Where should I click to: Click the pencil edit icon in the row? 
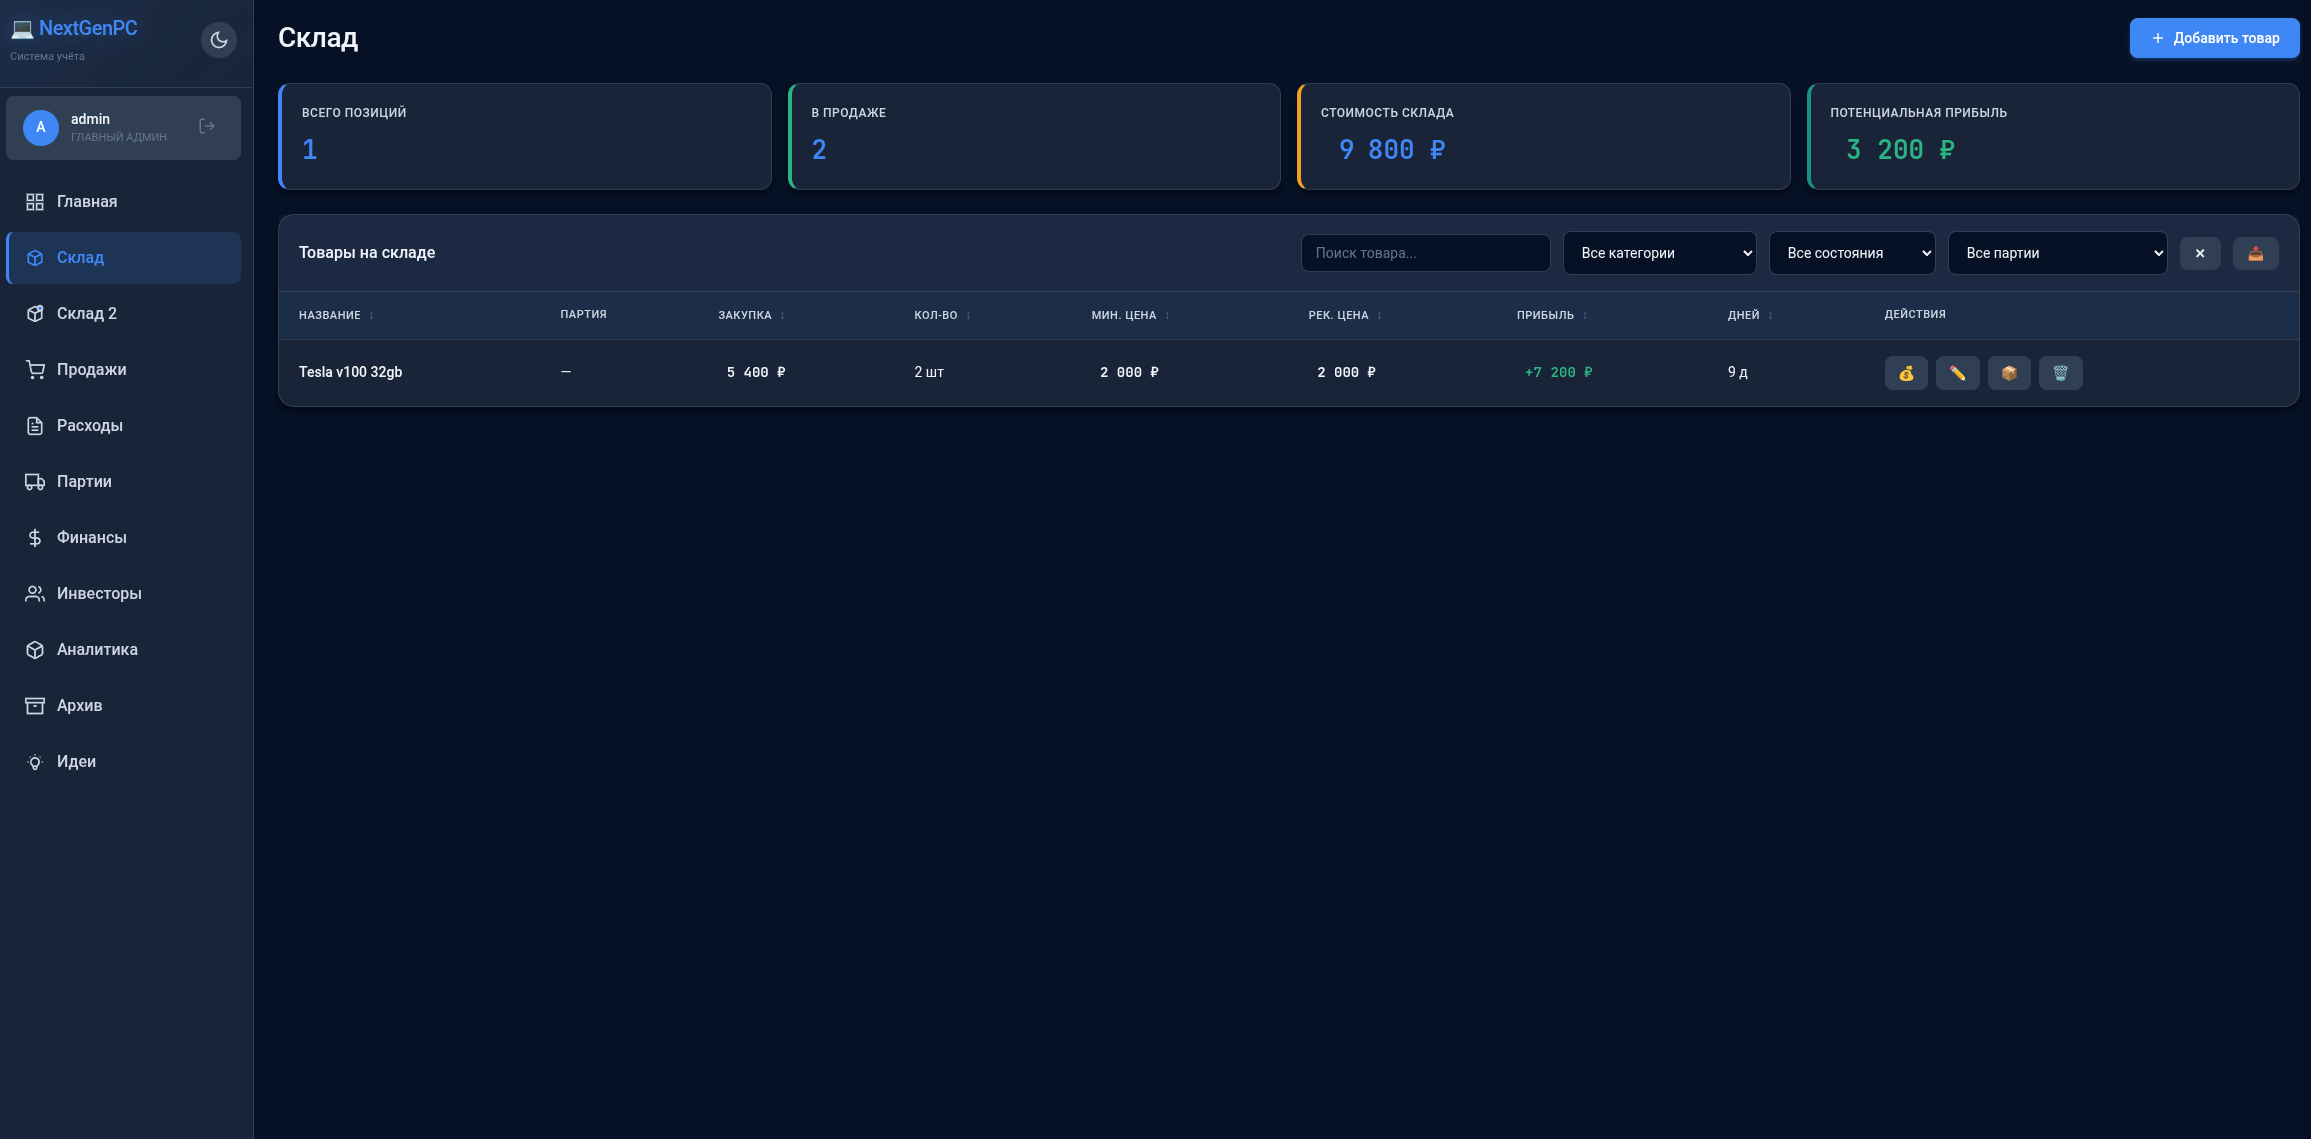(x=1957, y=373)
